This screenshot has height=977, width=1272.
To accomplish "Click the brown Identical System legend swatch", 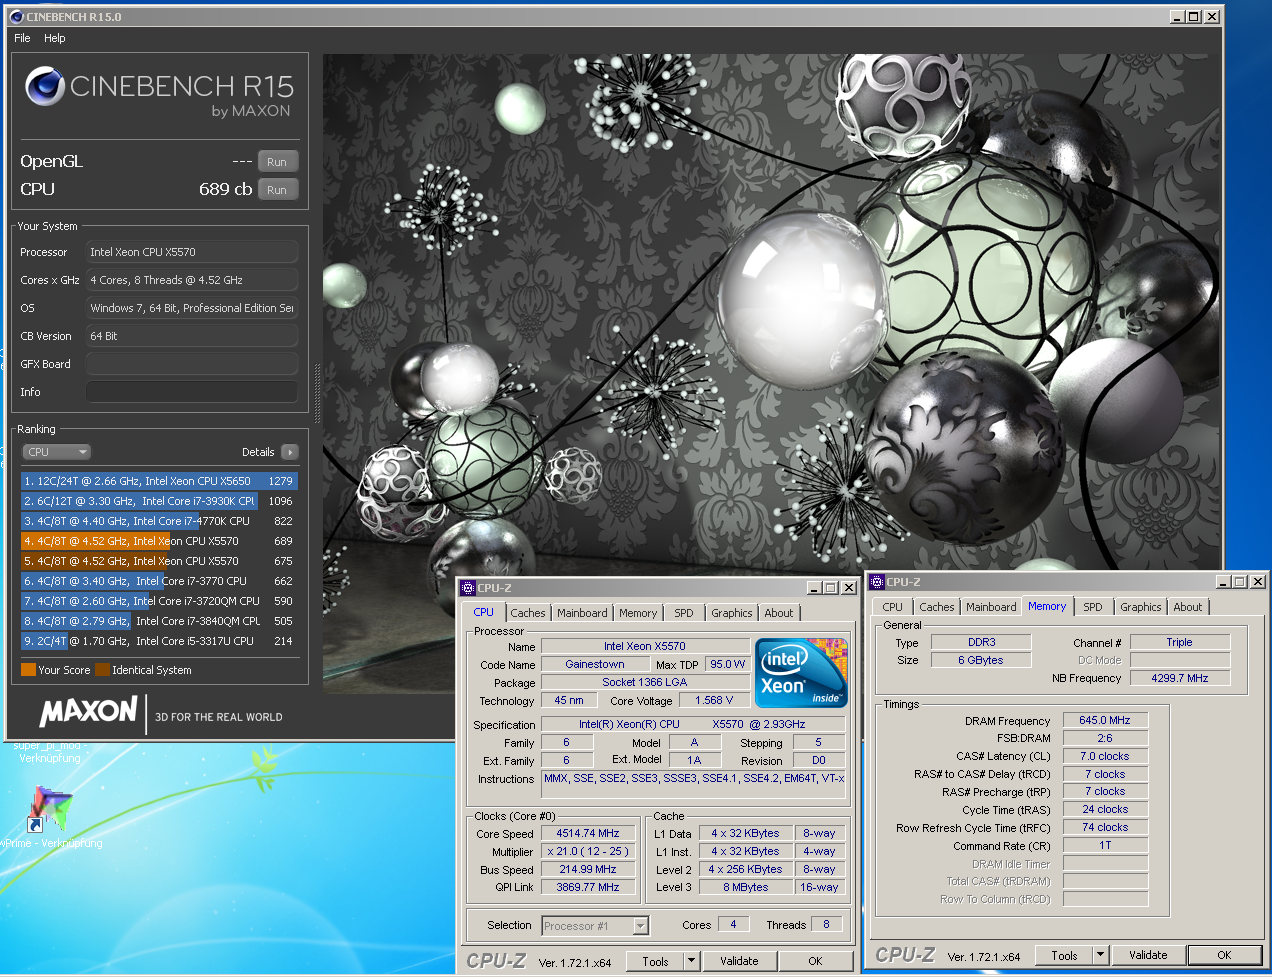I will click(x=102, y=670).
